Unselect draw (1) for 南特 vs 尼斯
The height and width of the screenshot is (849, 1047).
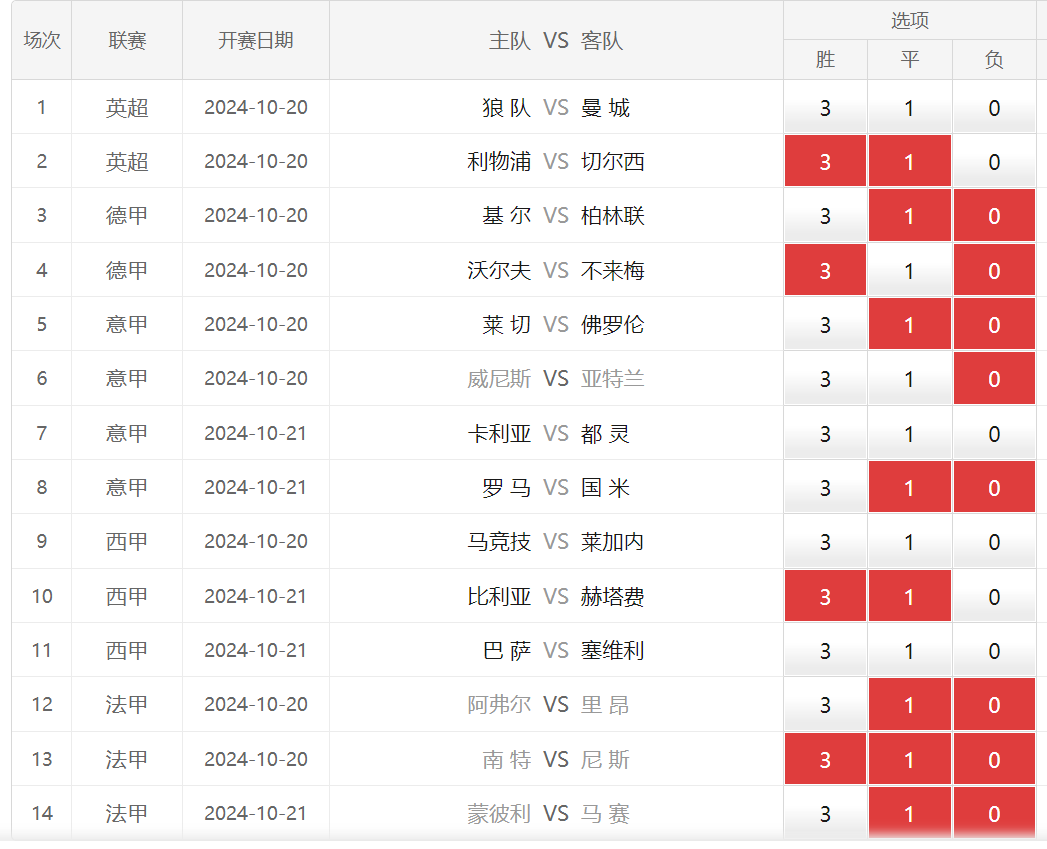point(909,759)
